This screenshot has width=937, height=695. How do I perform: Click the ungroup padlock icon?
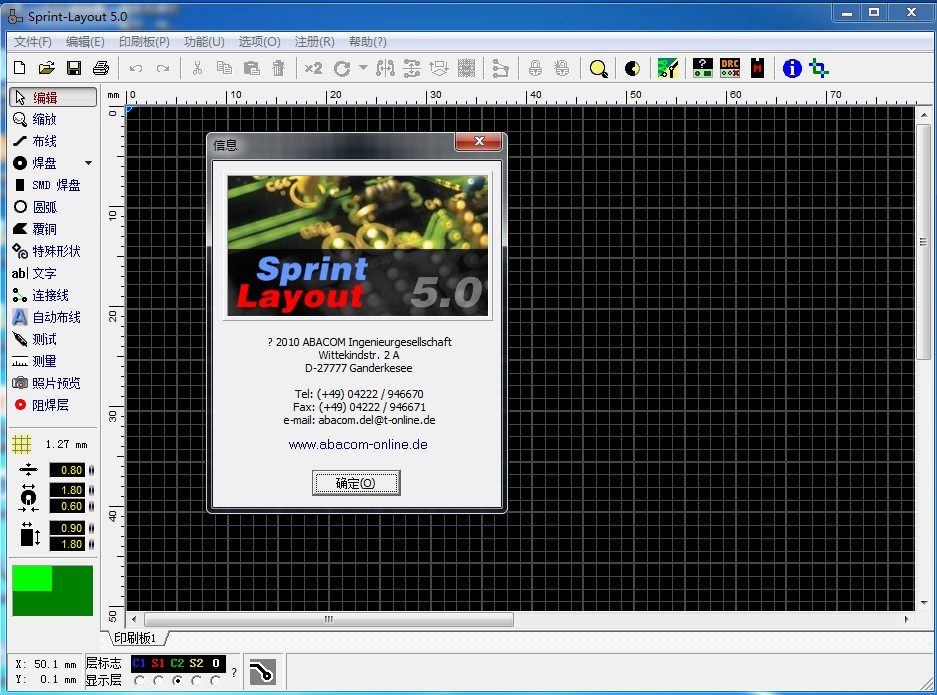pyautogui.click(x=562, y=68)
